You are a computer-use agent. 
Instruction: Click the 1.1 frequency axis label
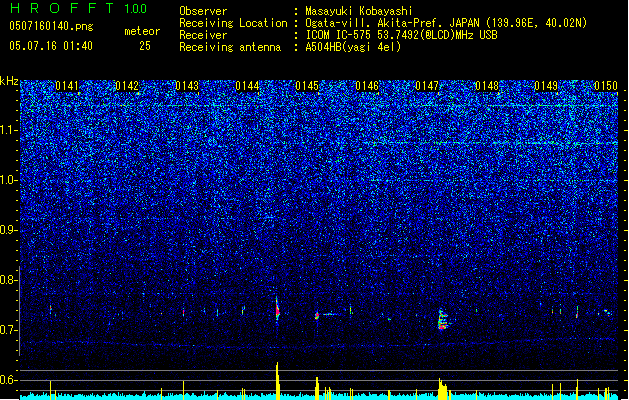click(x=9, y=130)
